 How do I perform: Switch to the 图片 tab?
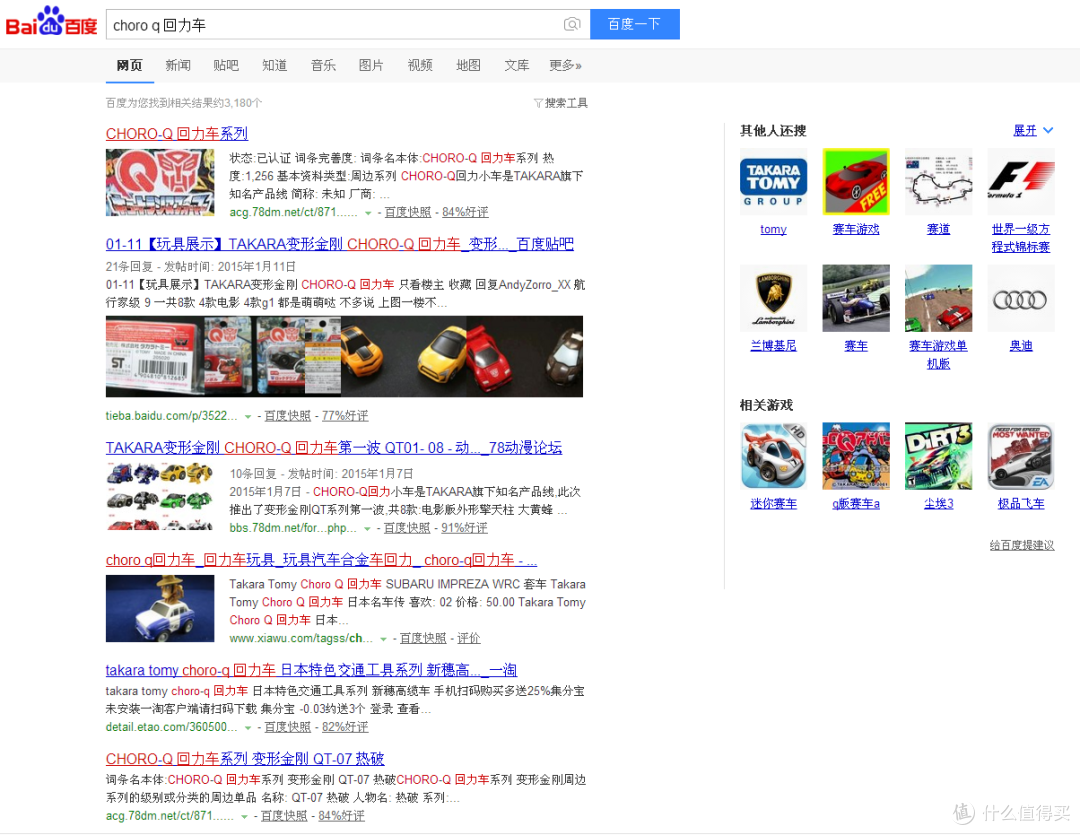(371, 65)
